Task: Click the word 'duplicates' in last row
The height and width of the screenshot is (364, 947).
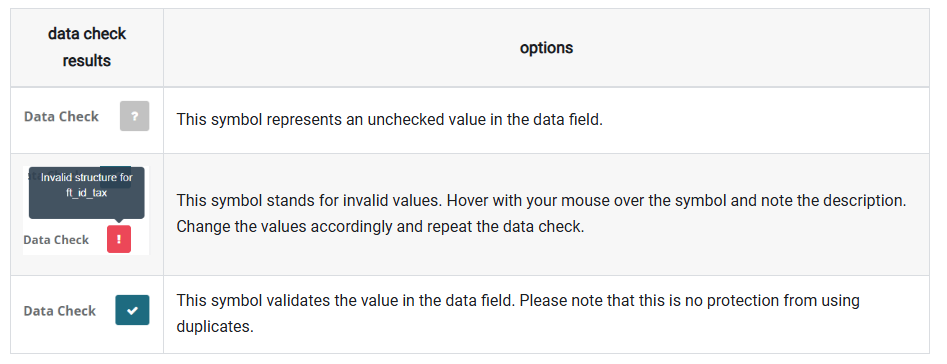Action: coord(214,327)
